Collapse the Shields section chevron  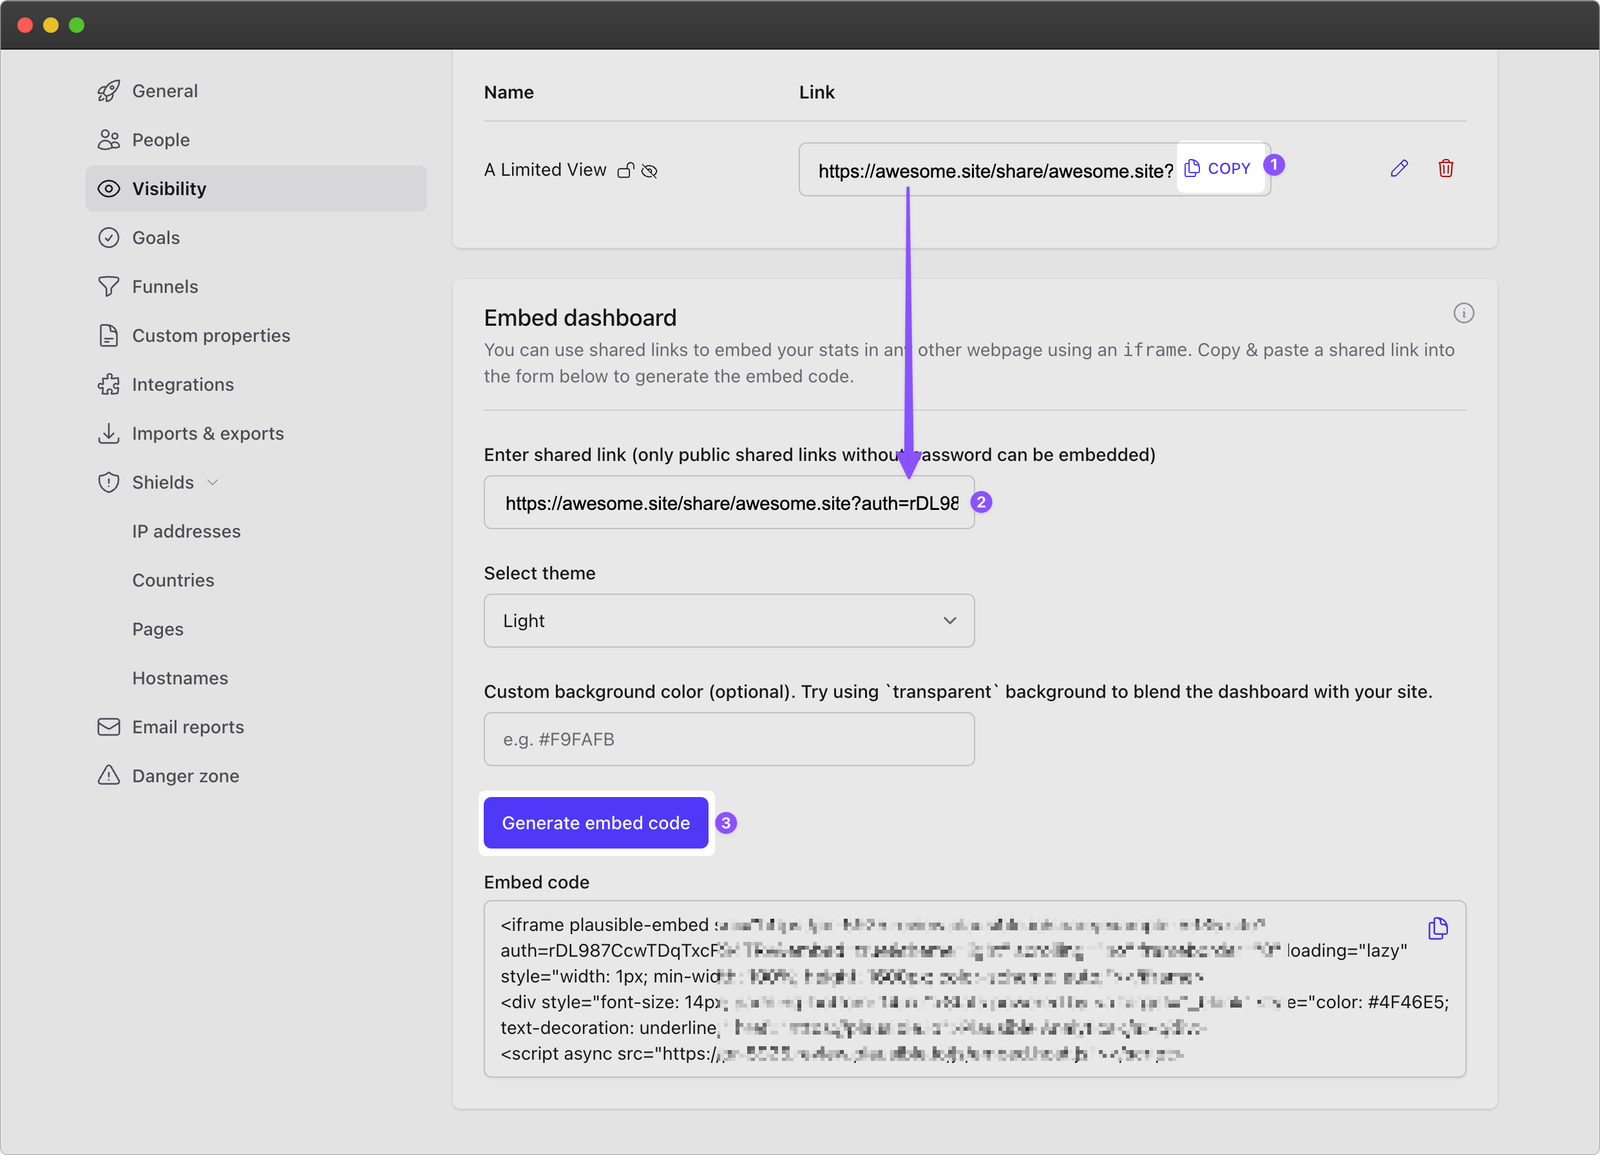tap(212, 482)
